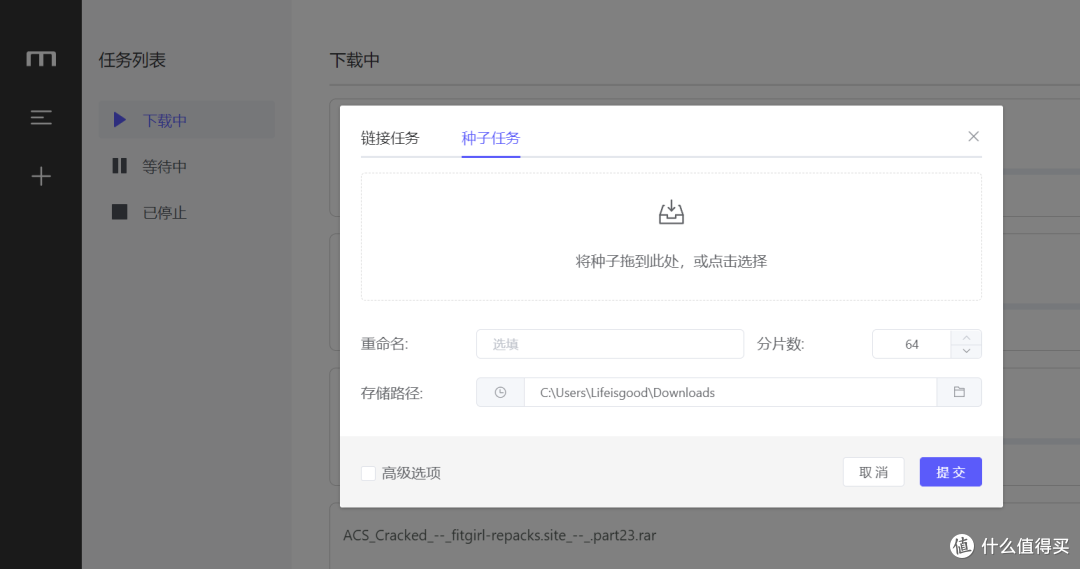Close the add task dialog

pos(973,136)
